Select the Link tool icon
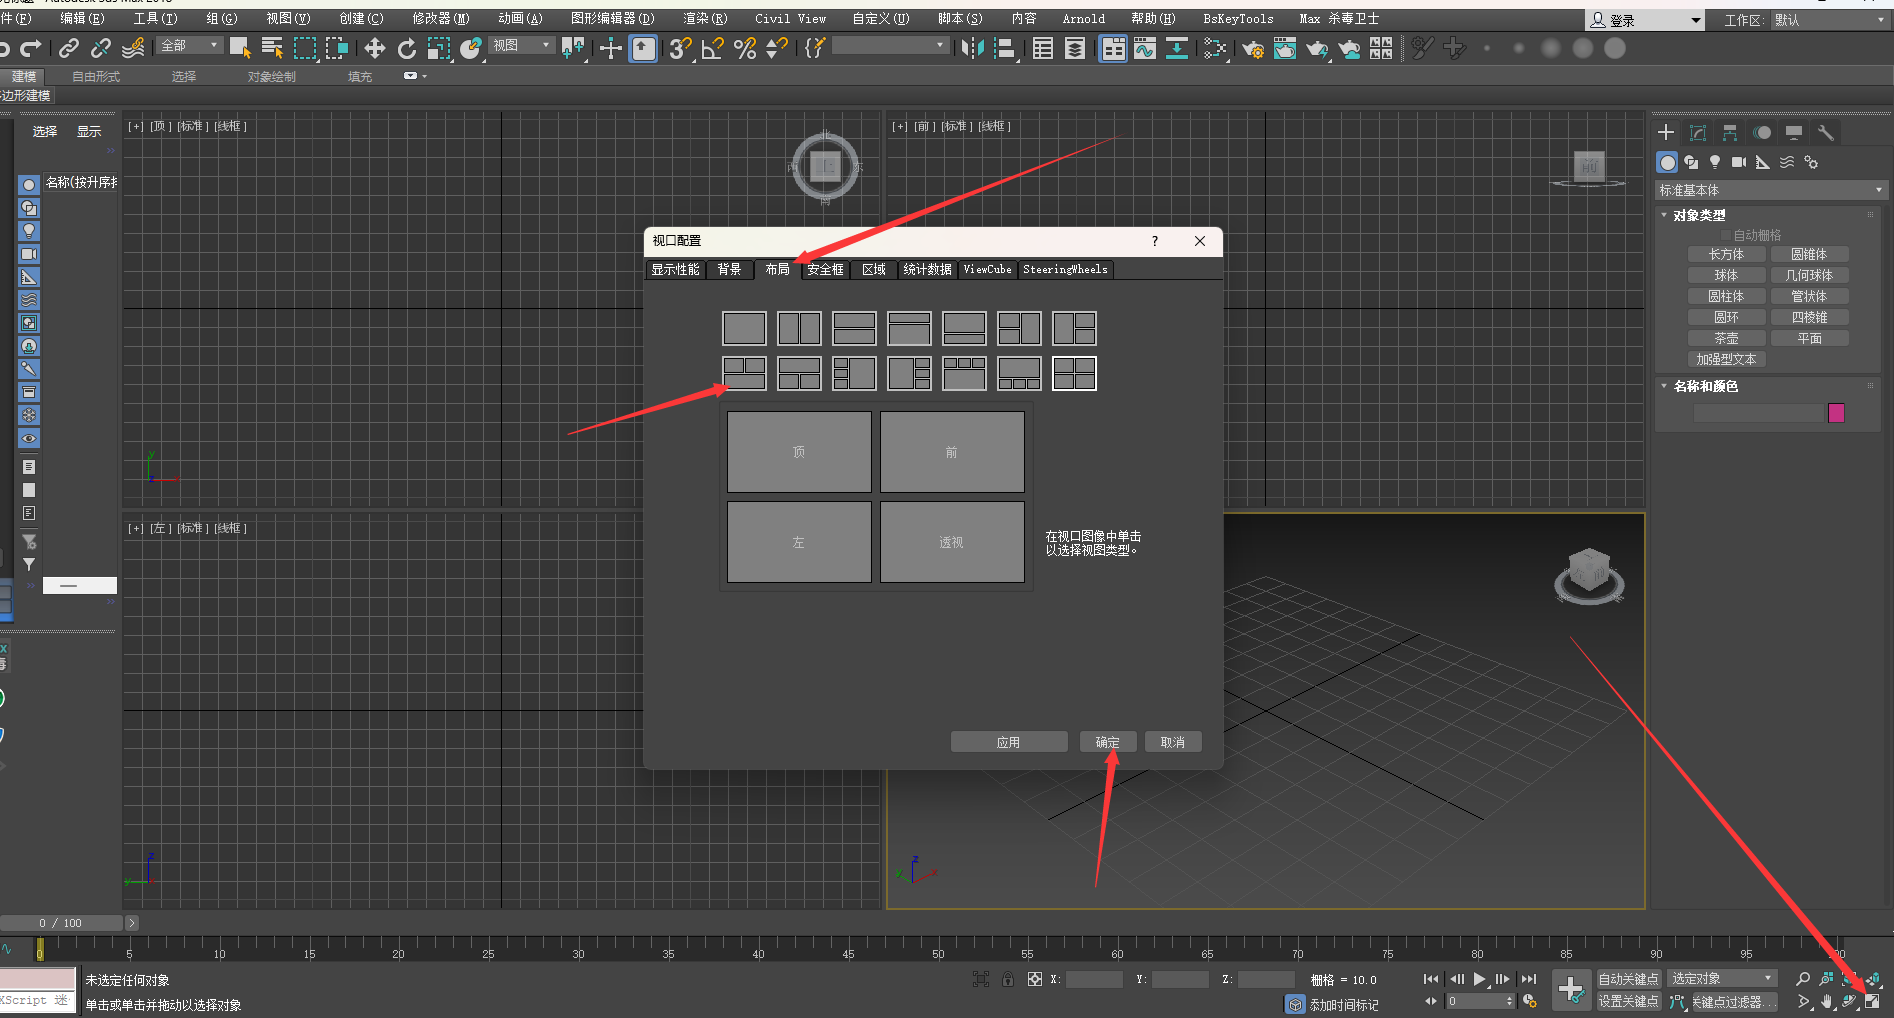The image size is (1894, 1018). (x=69, y=48)
